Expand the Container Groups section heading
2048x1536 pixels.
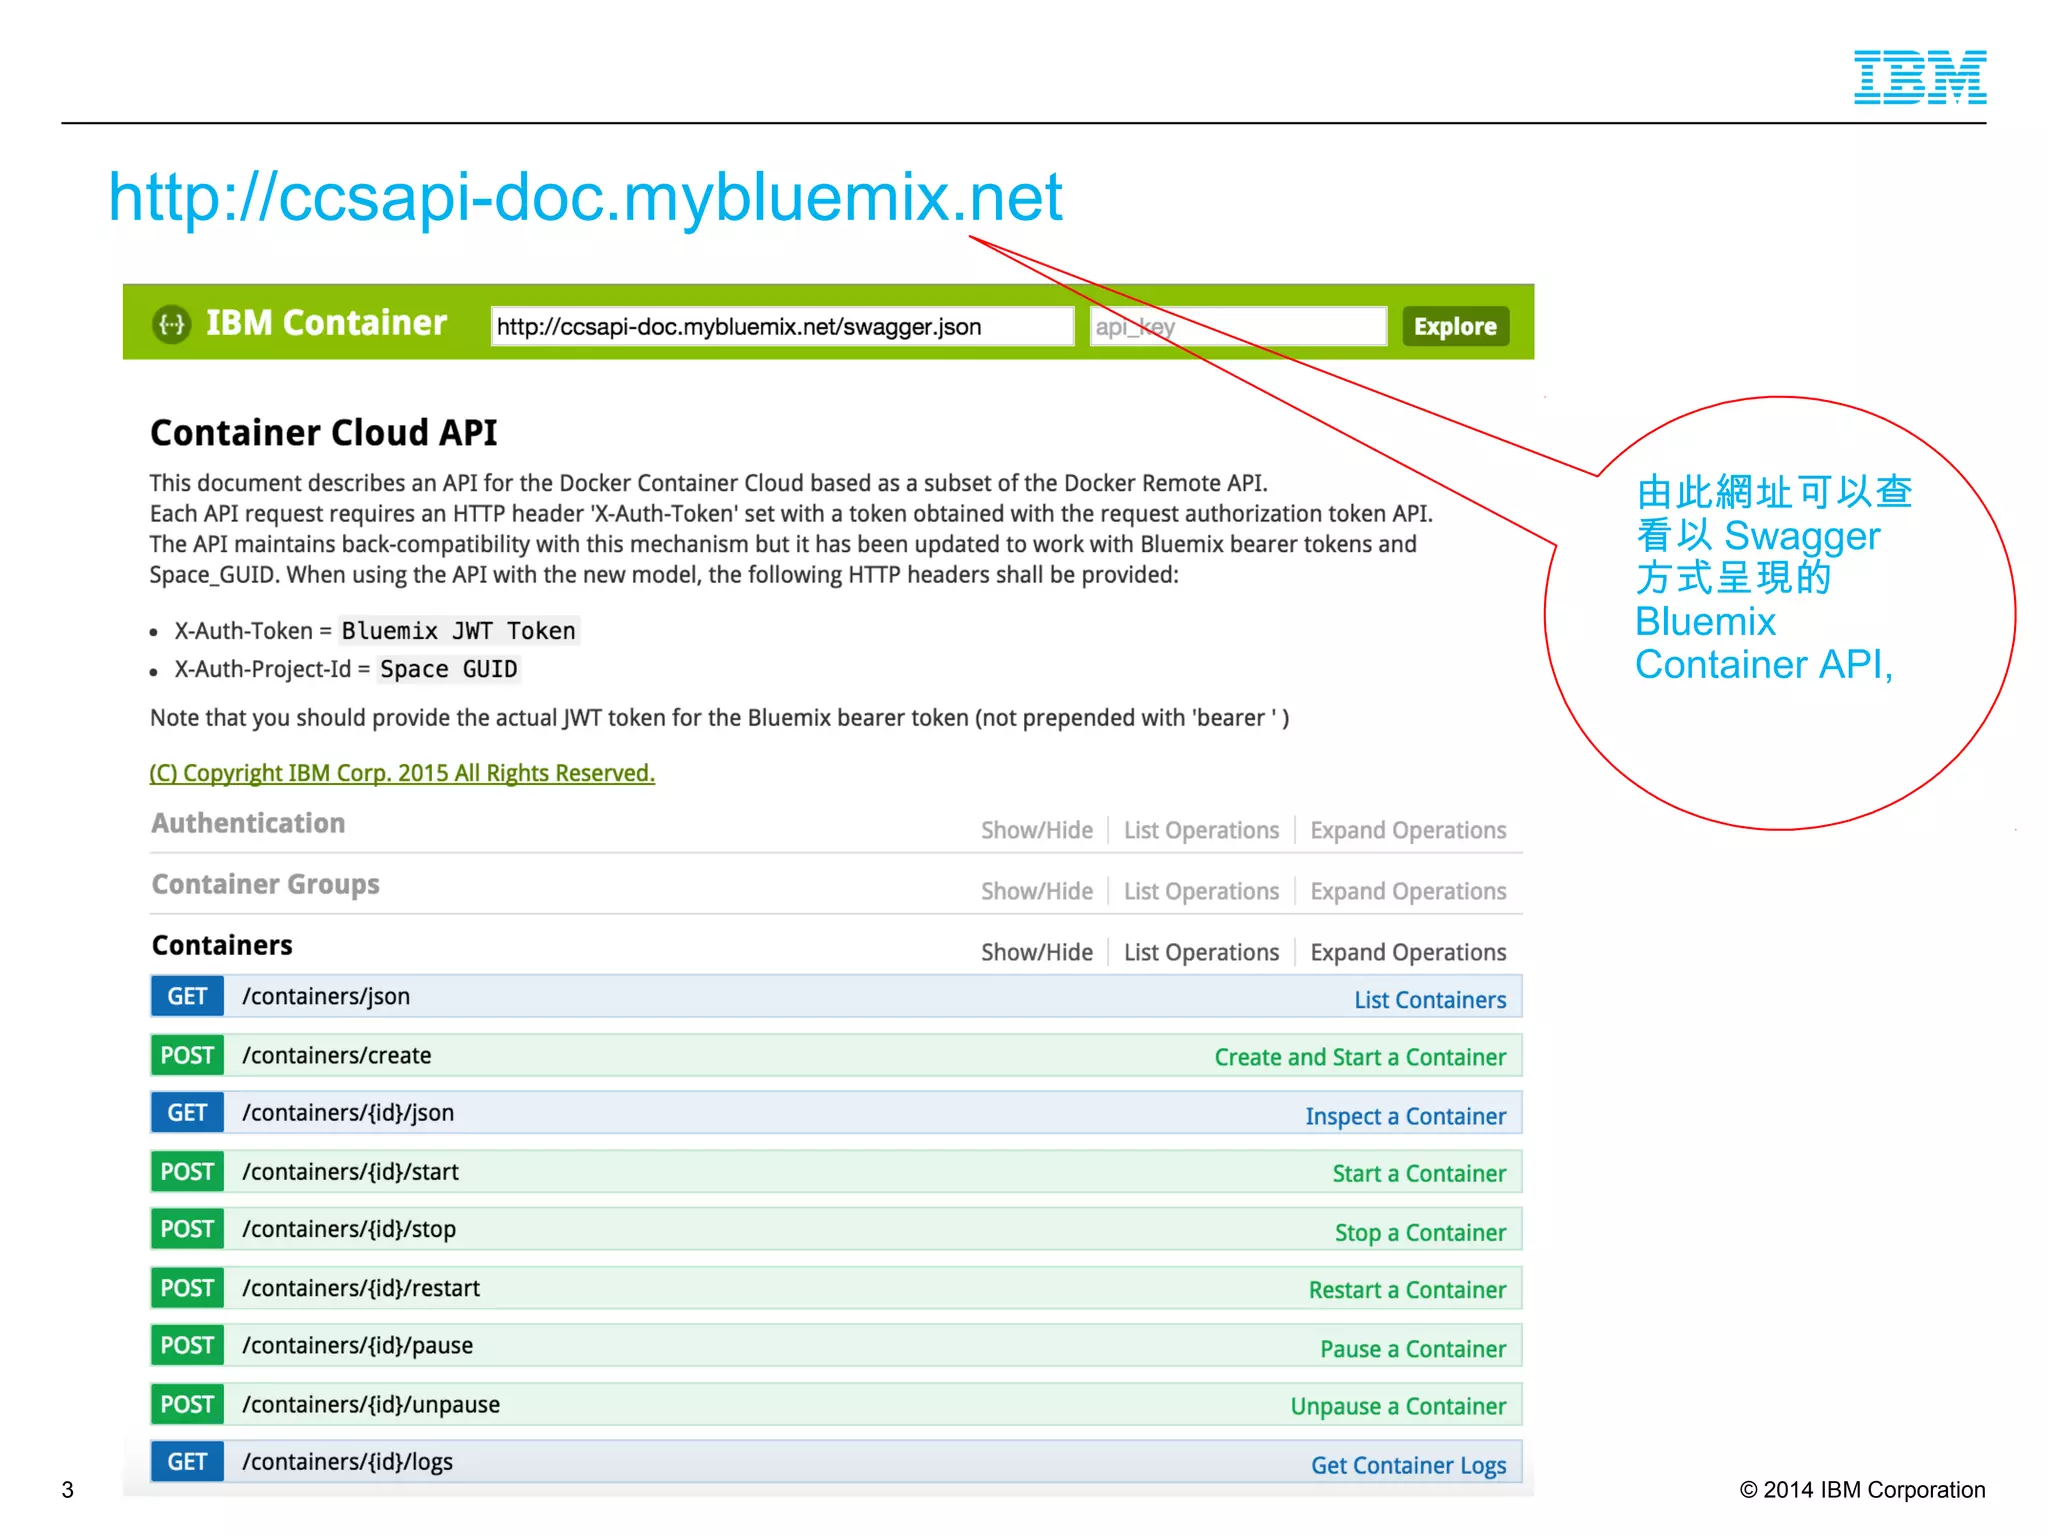[266, 884]
